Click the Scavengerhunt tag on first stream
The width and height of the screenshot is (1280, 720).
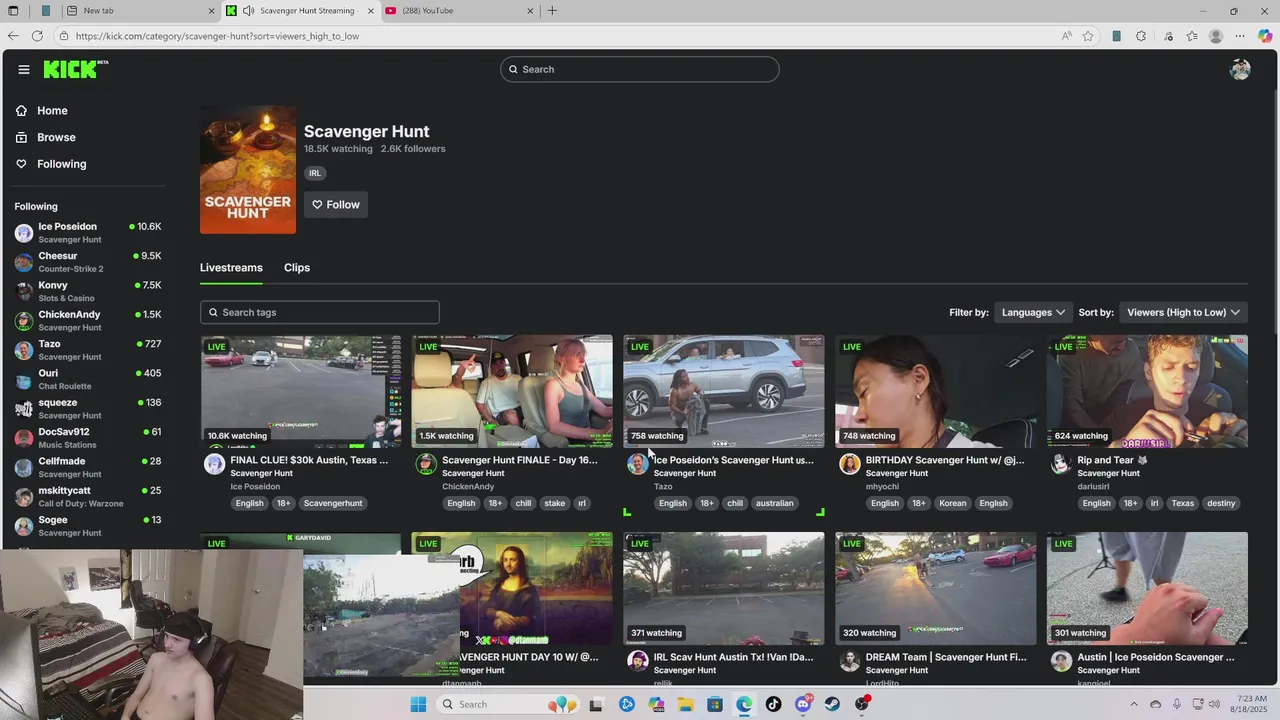(x=333, y=503)
